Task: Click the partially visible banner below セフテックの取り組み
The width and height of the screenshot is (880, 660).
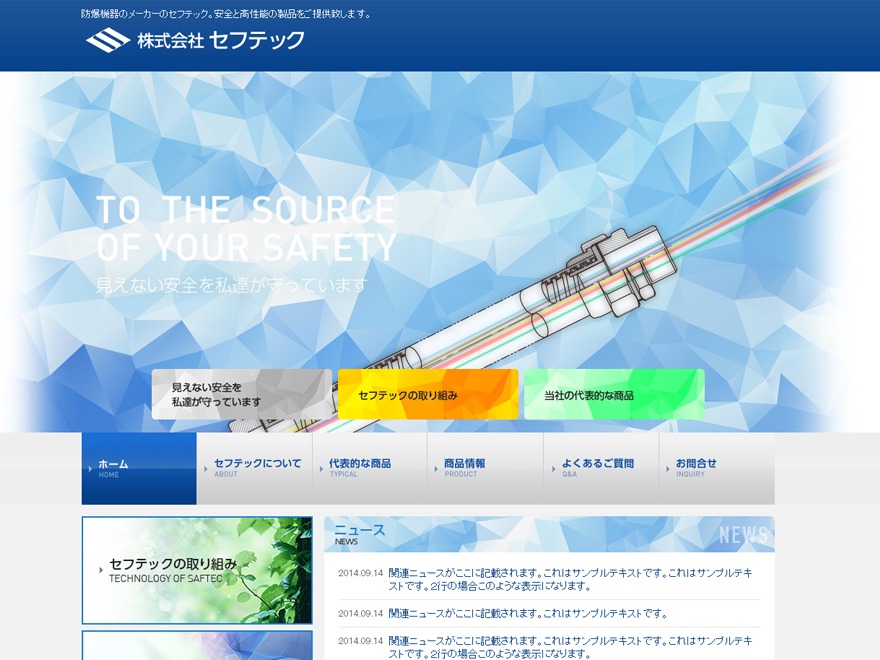Action: tap(197, 645)
